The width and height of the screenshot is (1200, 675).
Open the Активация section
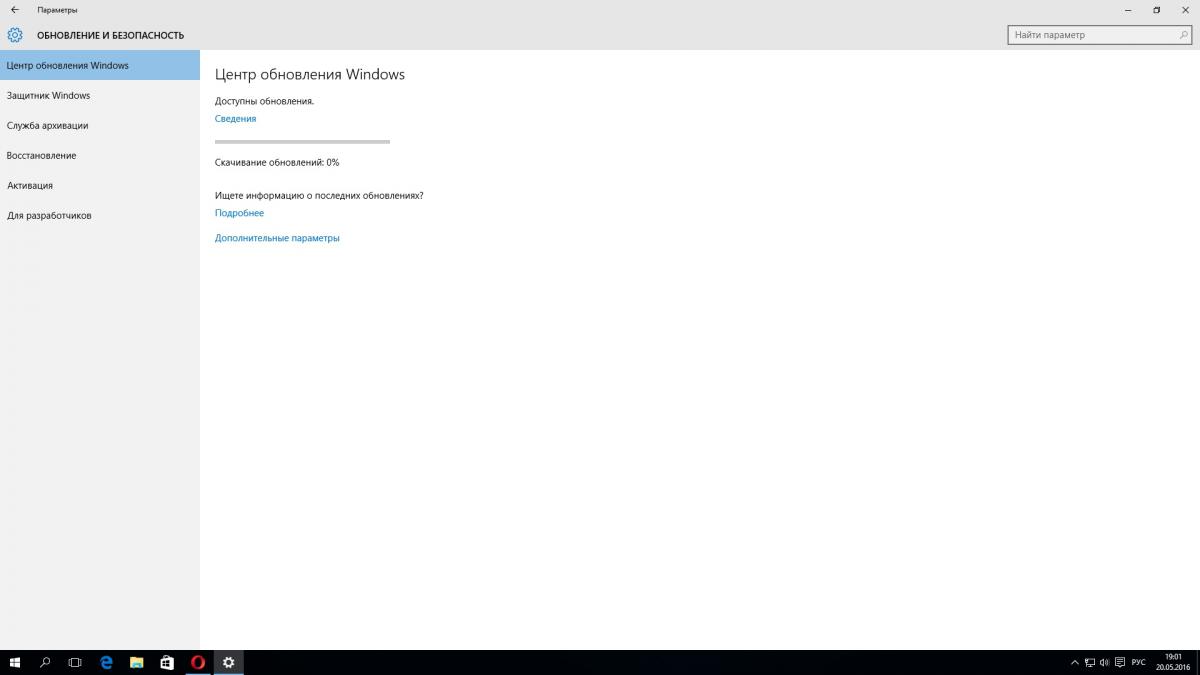(x=100, y=186)
